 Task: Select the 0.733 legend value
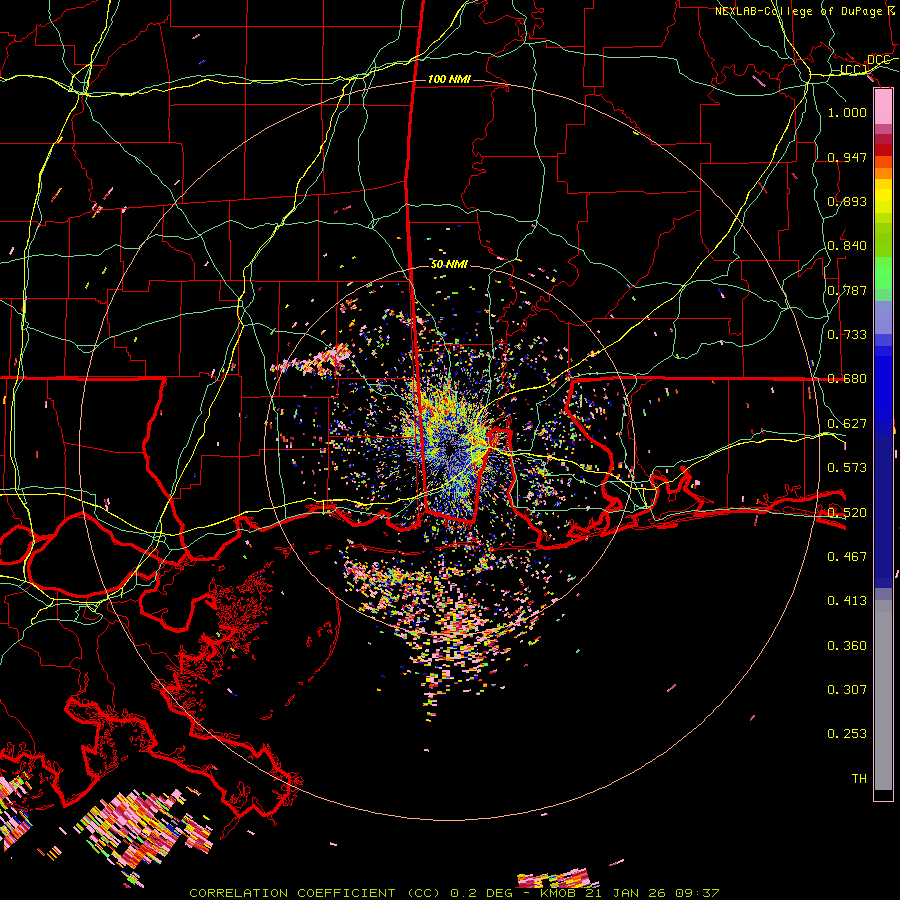tap(847, 335)
